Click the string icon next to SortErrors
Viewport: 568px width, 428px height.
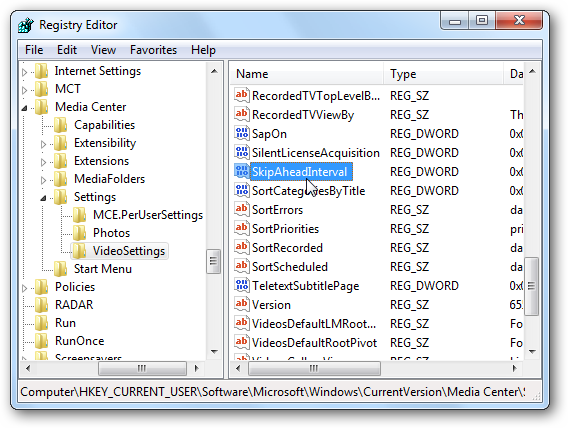241,209
